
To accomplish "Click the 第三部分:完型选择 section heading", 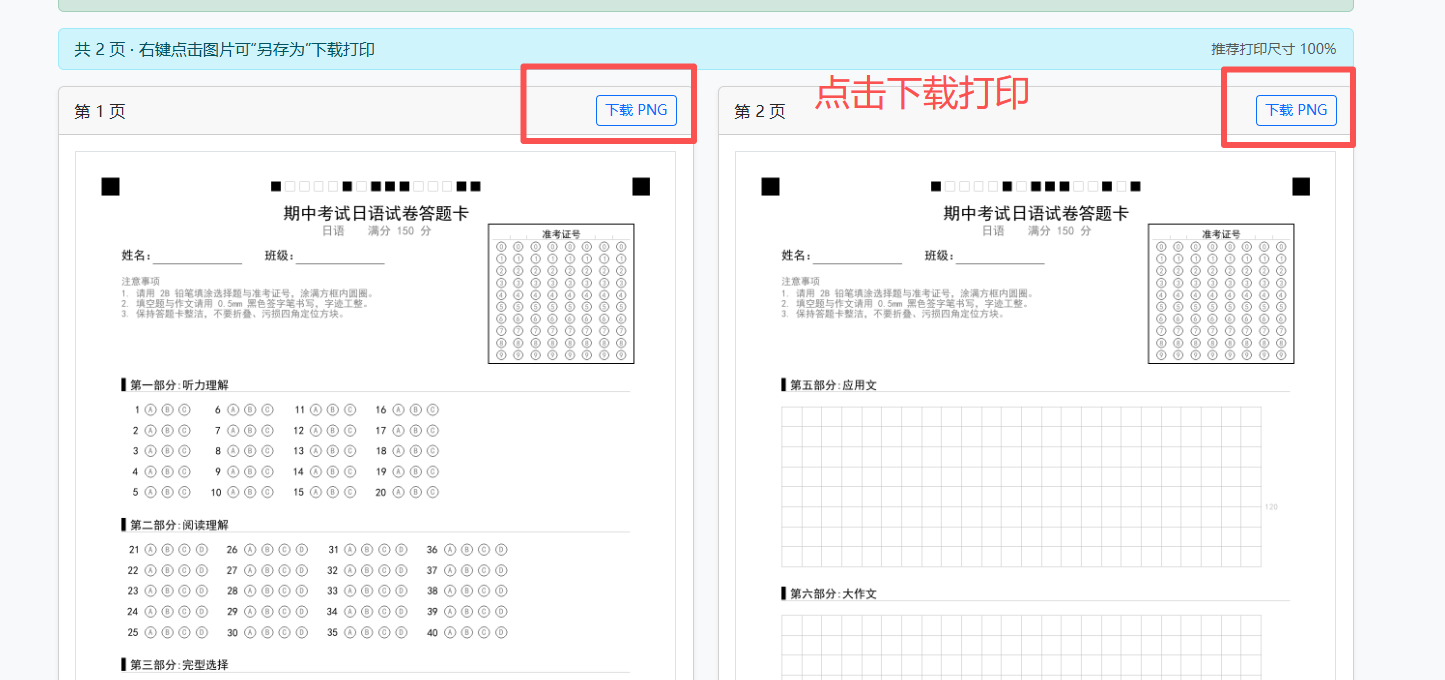I will pos(179,665).
